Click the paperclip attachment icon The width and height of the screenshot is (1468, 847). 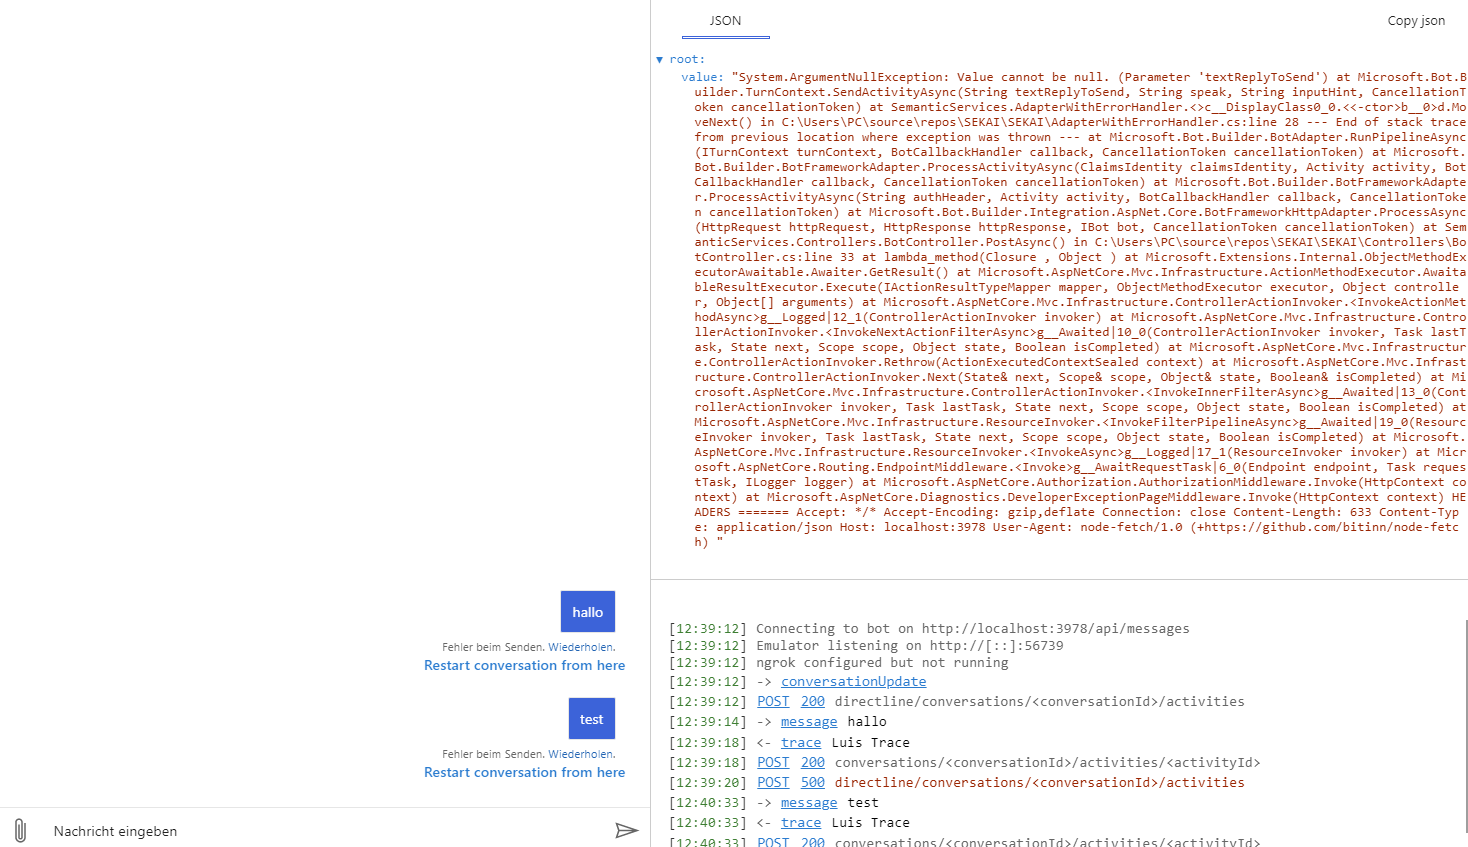pos(20,830)
